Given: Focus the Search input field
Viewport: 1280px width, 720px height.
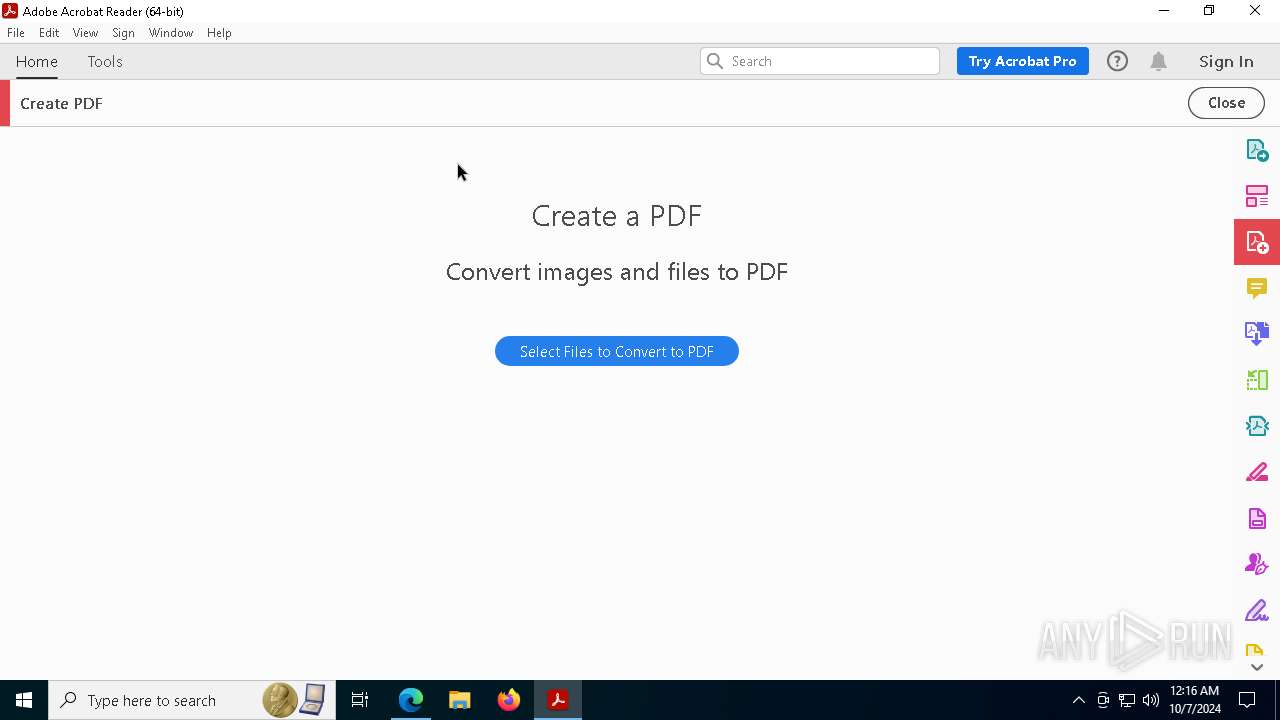Looking at the screenshot, I should (820, 61).
